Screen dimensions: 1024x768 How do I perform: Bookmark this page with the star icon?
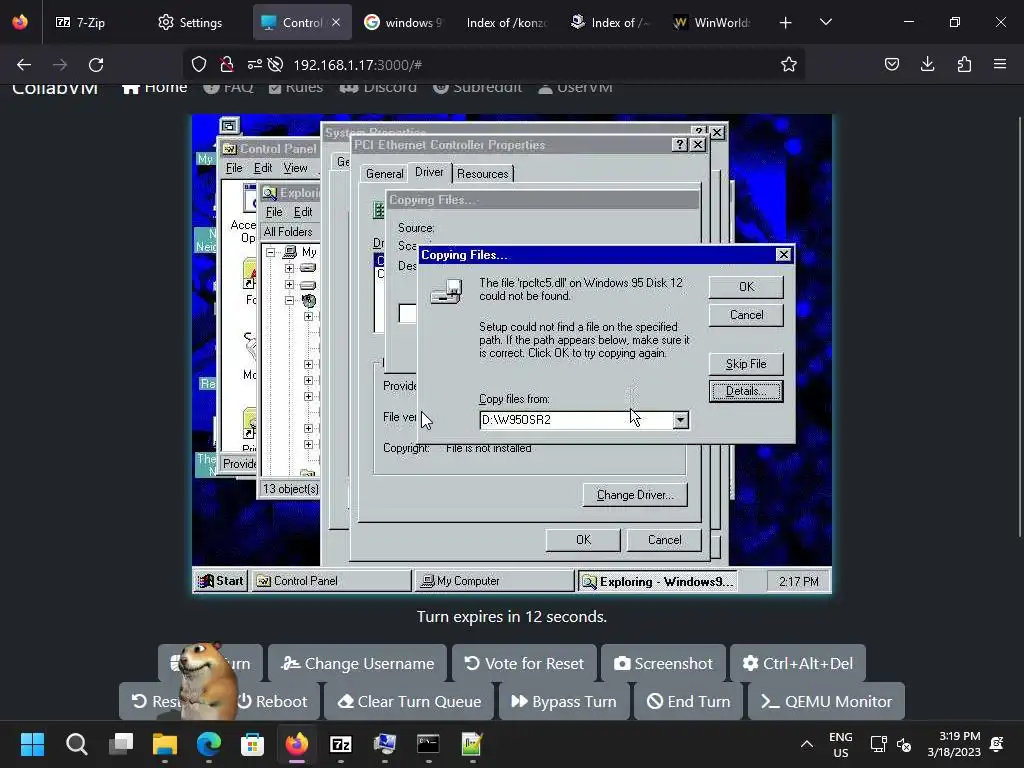click(x=789, y=64)
